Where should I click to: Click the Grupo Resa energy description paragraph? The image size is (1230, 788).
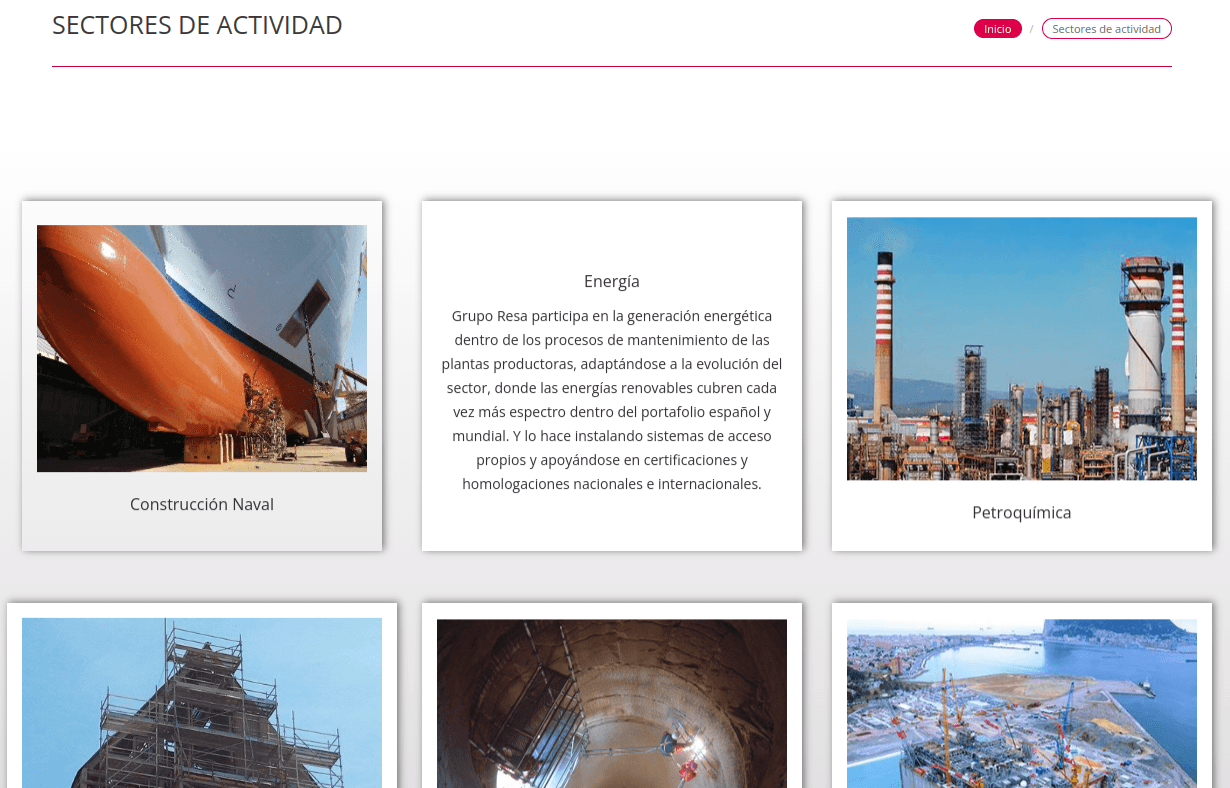pyautogui.click(x=612, y=400)
